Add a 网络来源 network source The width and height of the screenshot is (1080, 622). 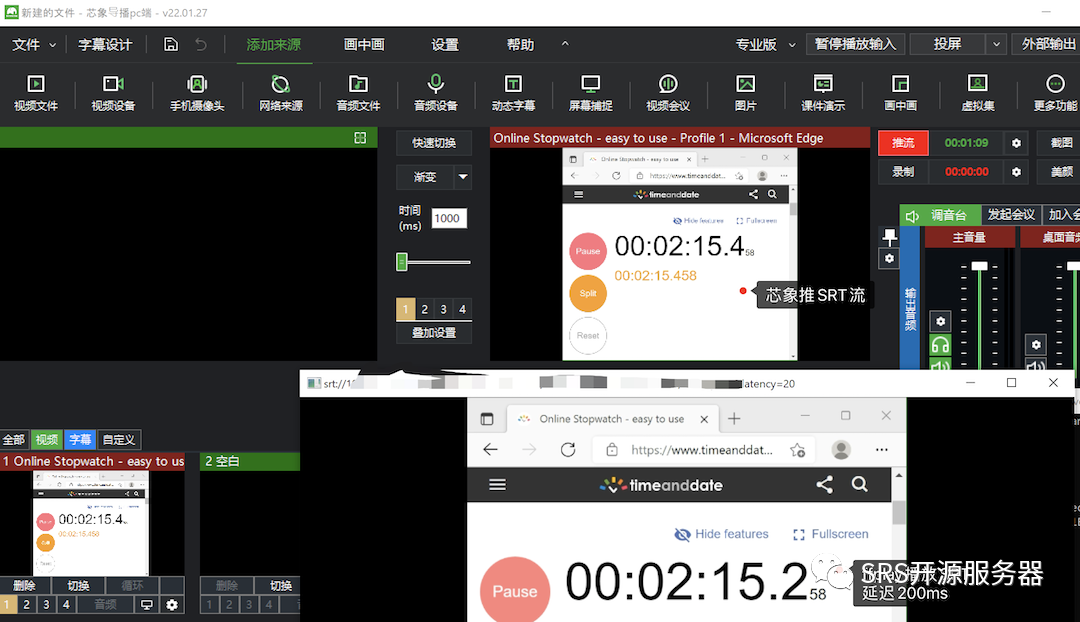[280, 93]
